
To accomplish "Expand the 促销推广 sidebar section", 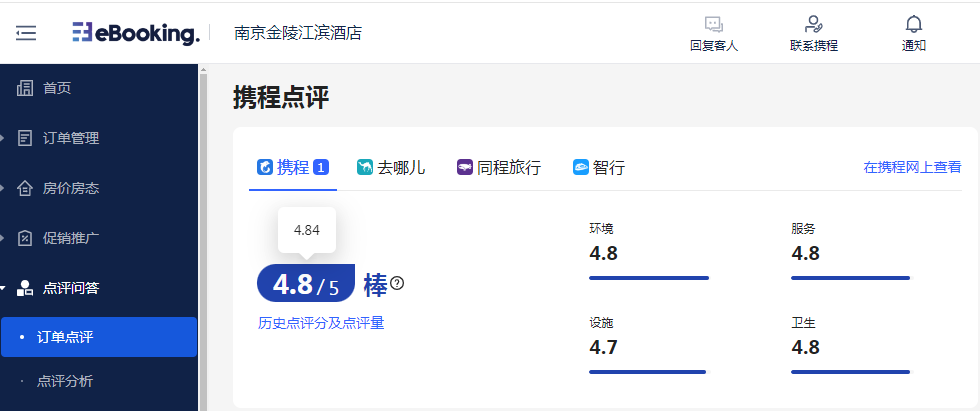I will pyautogui.click(x=70, y=238).
